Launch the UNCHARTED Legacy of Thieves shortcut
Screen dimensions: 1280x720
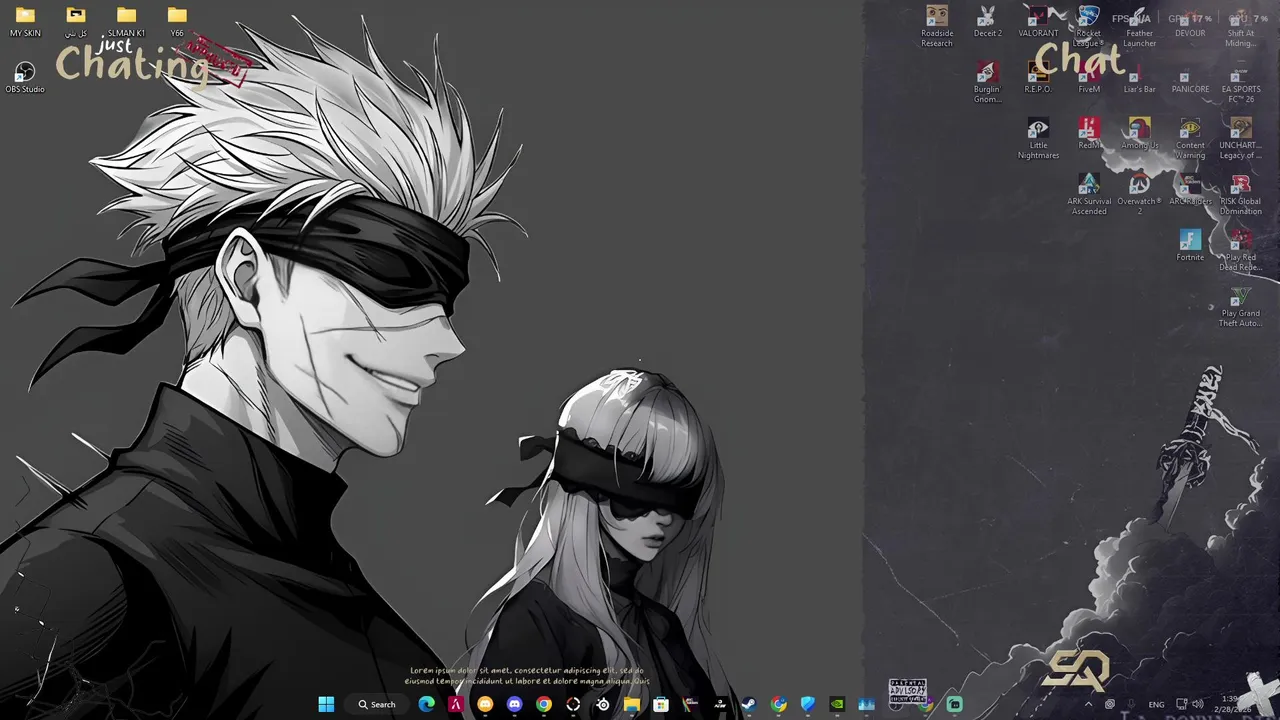1241,138
